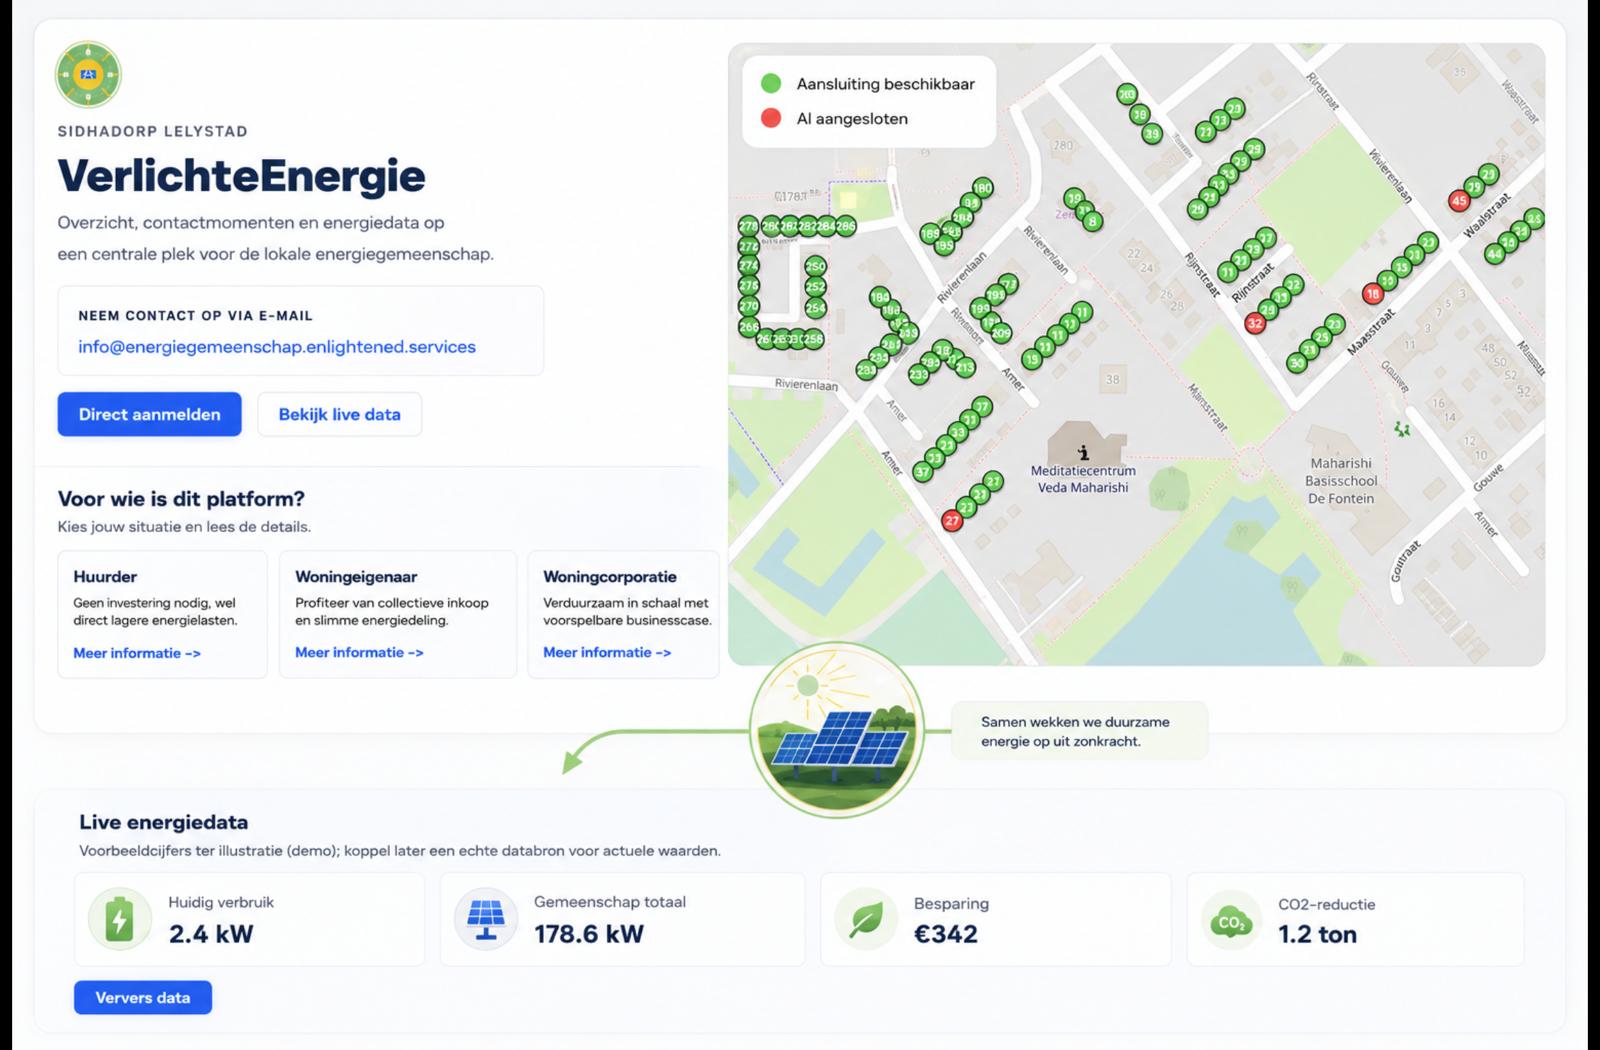This screenshot has height=1050, width=1600.
Task: Select red map marker 32 on Rijnstraat
Action: click(x=1255, y=323)
